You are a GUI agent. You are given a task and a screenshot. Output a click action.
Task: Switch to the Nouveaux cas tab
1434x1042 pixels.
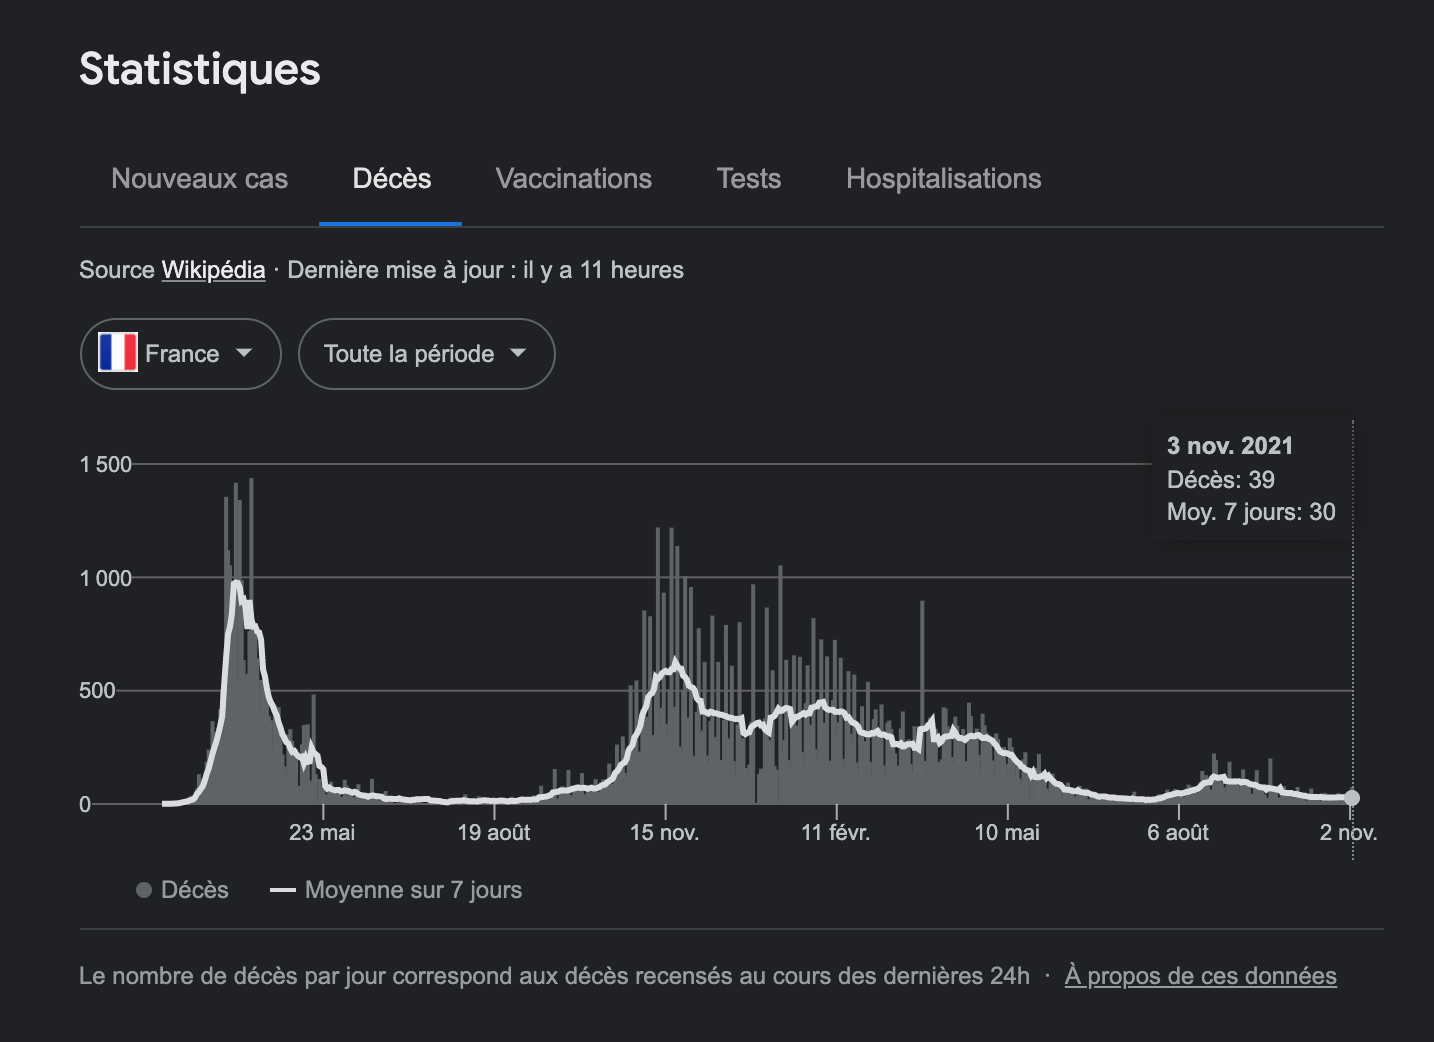(x=199, y=179)
